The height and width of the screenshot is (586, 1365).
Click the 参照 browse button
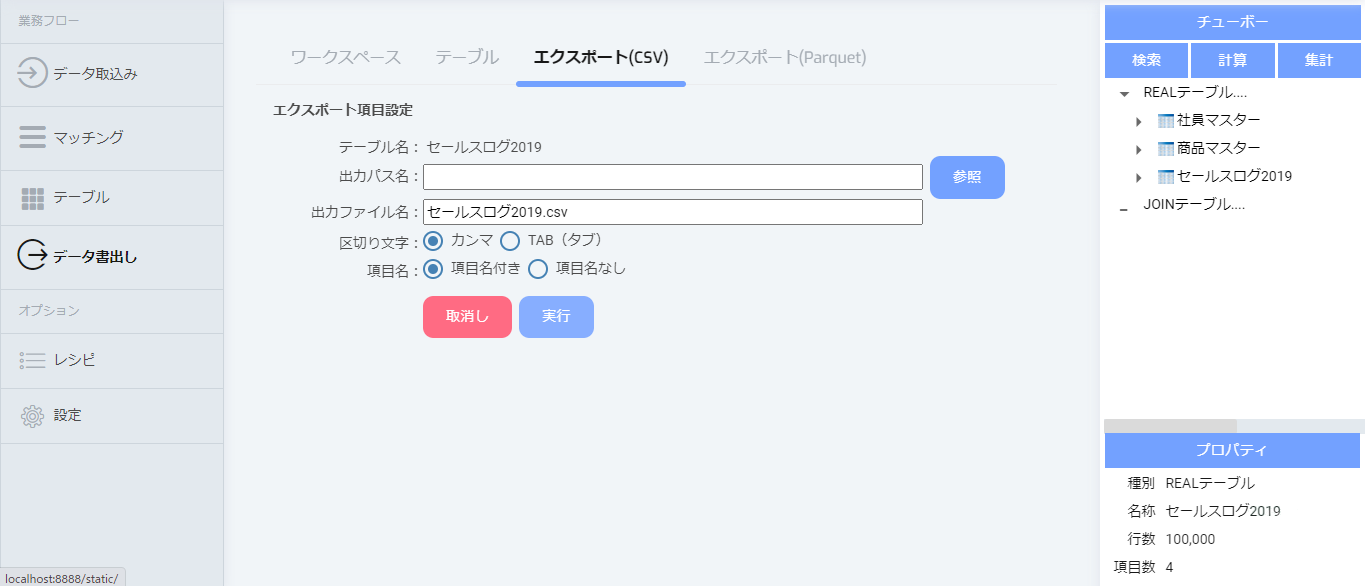(966, 176)
